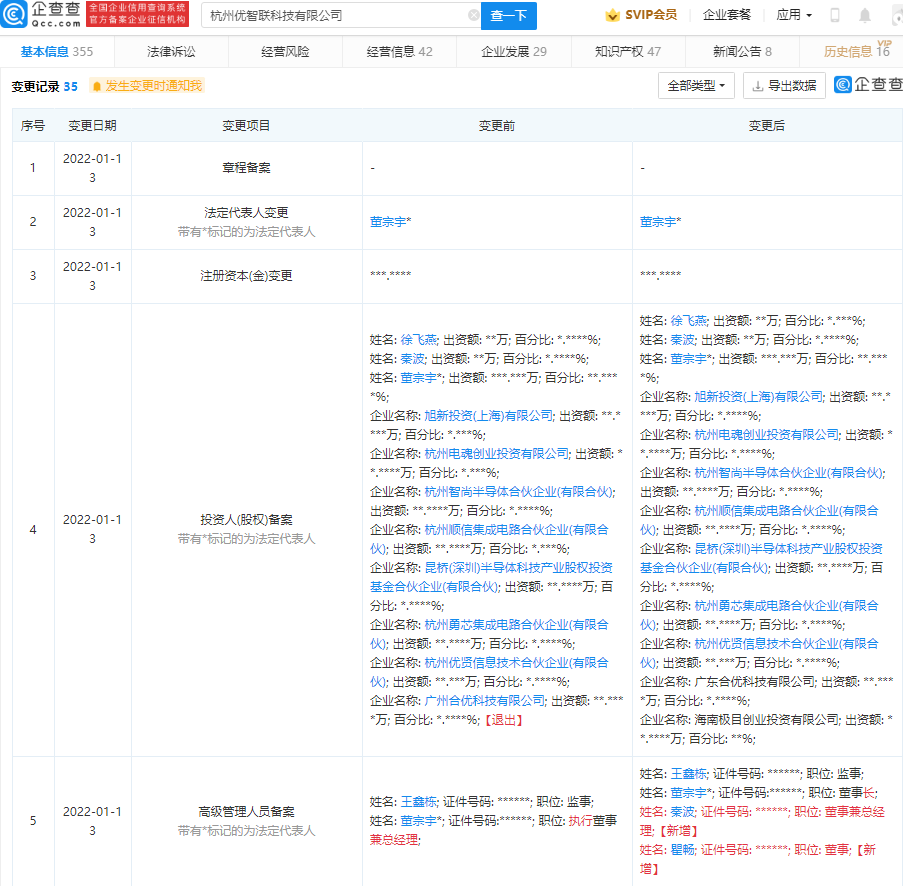Clear the search box with the X icon
This screenshot has height=886, width=903.
[474, 16]
